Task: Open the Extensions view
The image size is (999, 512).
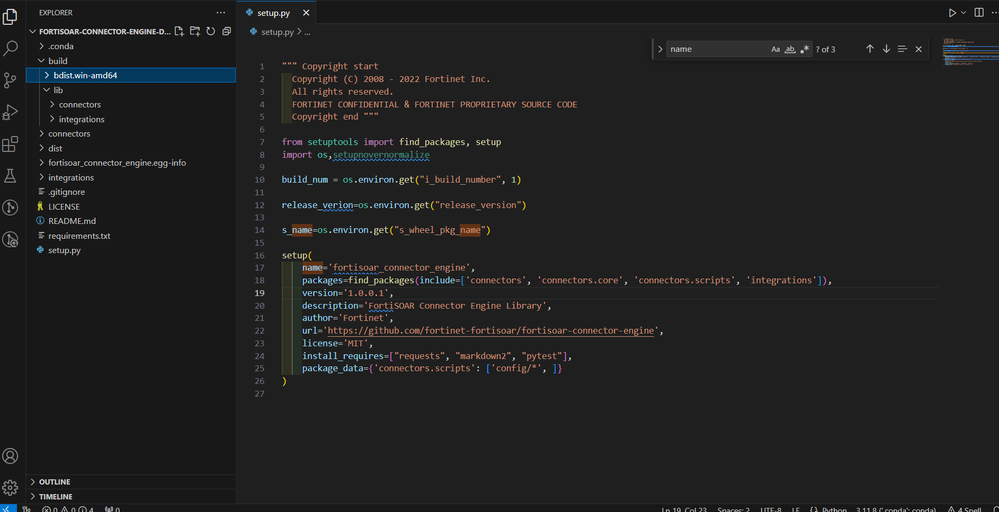Action: [11, 144]
